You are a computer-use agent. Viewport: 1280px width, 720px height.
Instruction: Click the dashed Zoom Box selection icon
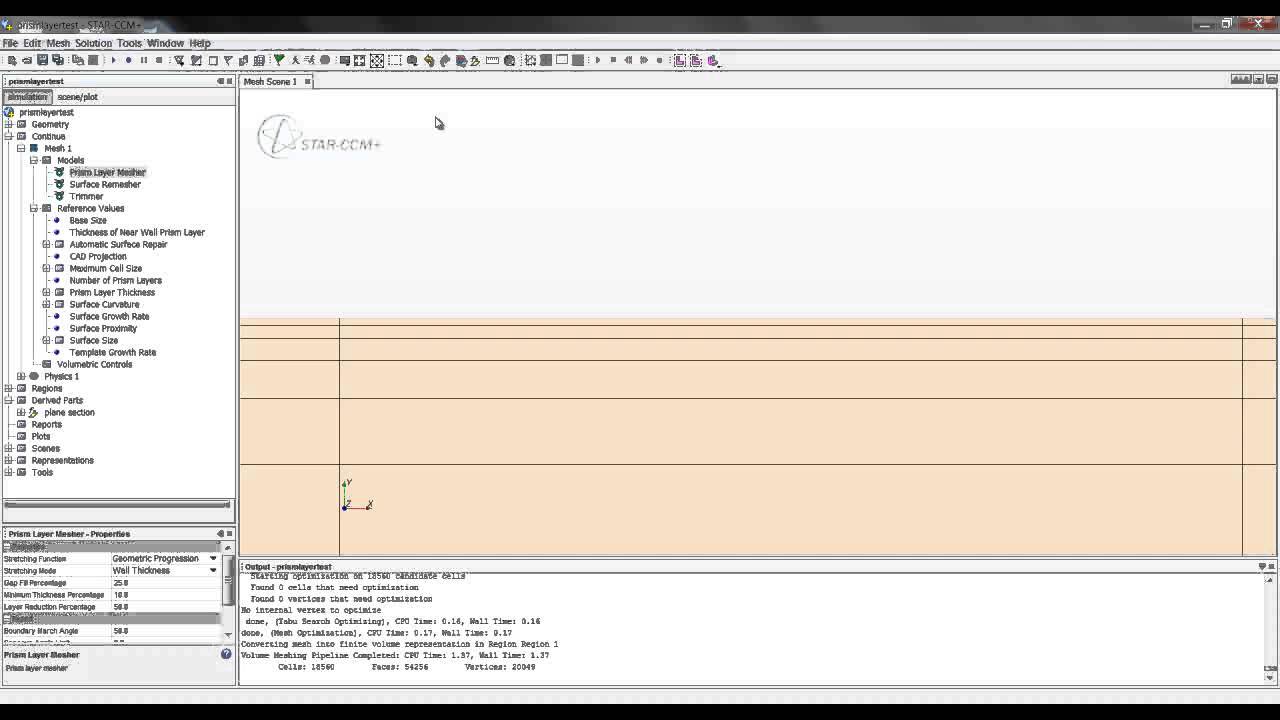(x=395, y=60)
